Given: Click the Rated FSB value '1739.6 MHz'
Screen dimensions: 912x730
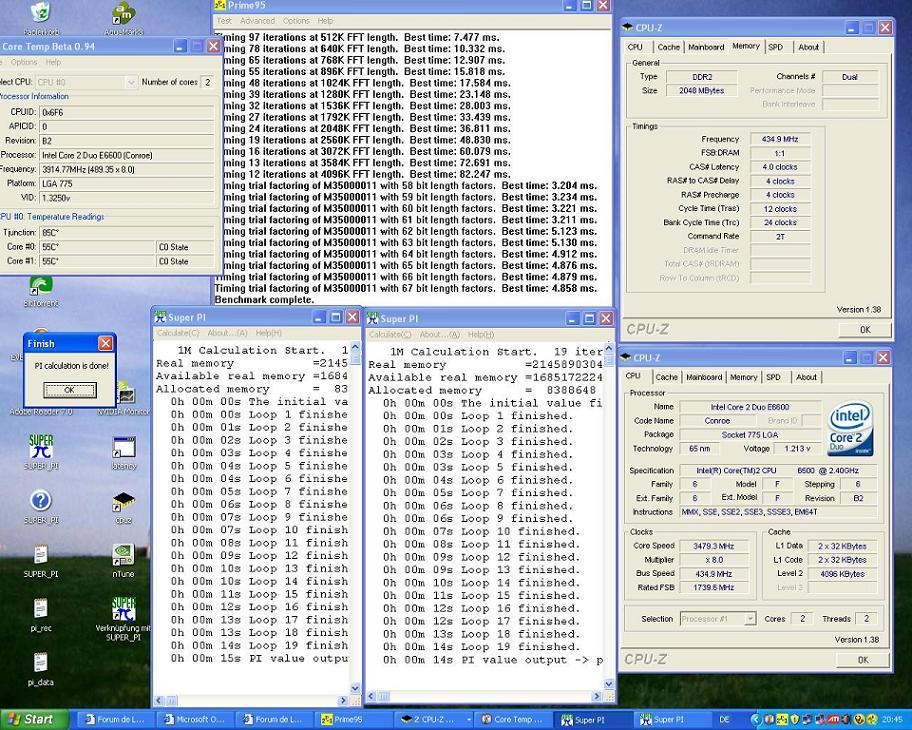Looking at the screenshot, I should 713,587.
